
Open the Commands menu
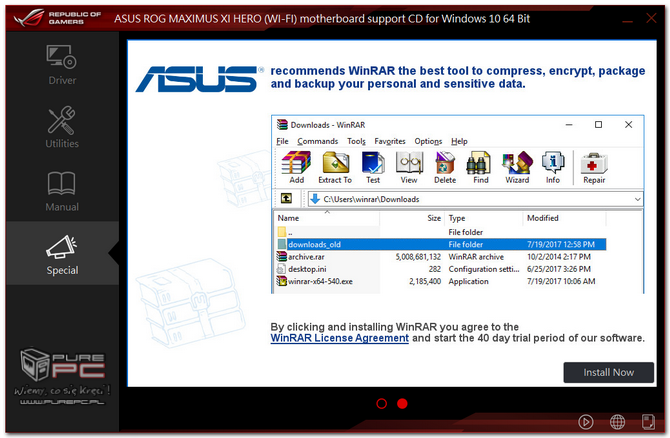[x=317, y=141]
